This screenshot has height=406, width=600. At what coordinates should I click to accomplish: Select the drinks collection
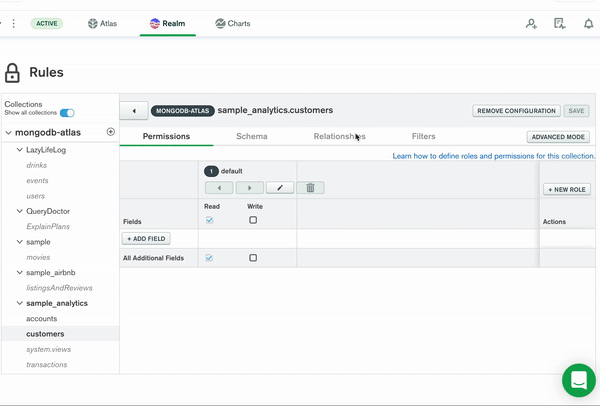[x=37, y=165]
